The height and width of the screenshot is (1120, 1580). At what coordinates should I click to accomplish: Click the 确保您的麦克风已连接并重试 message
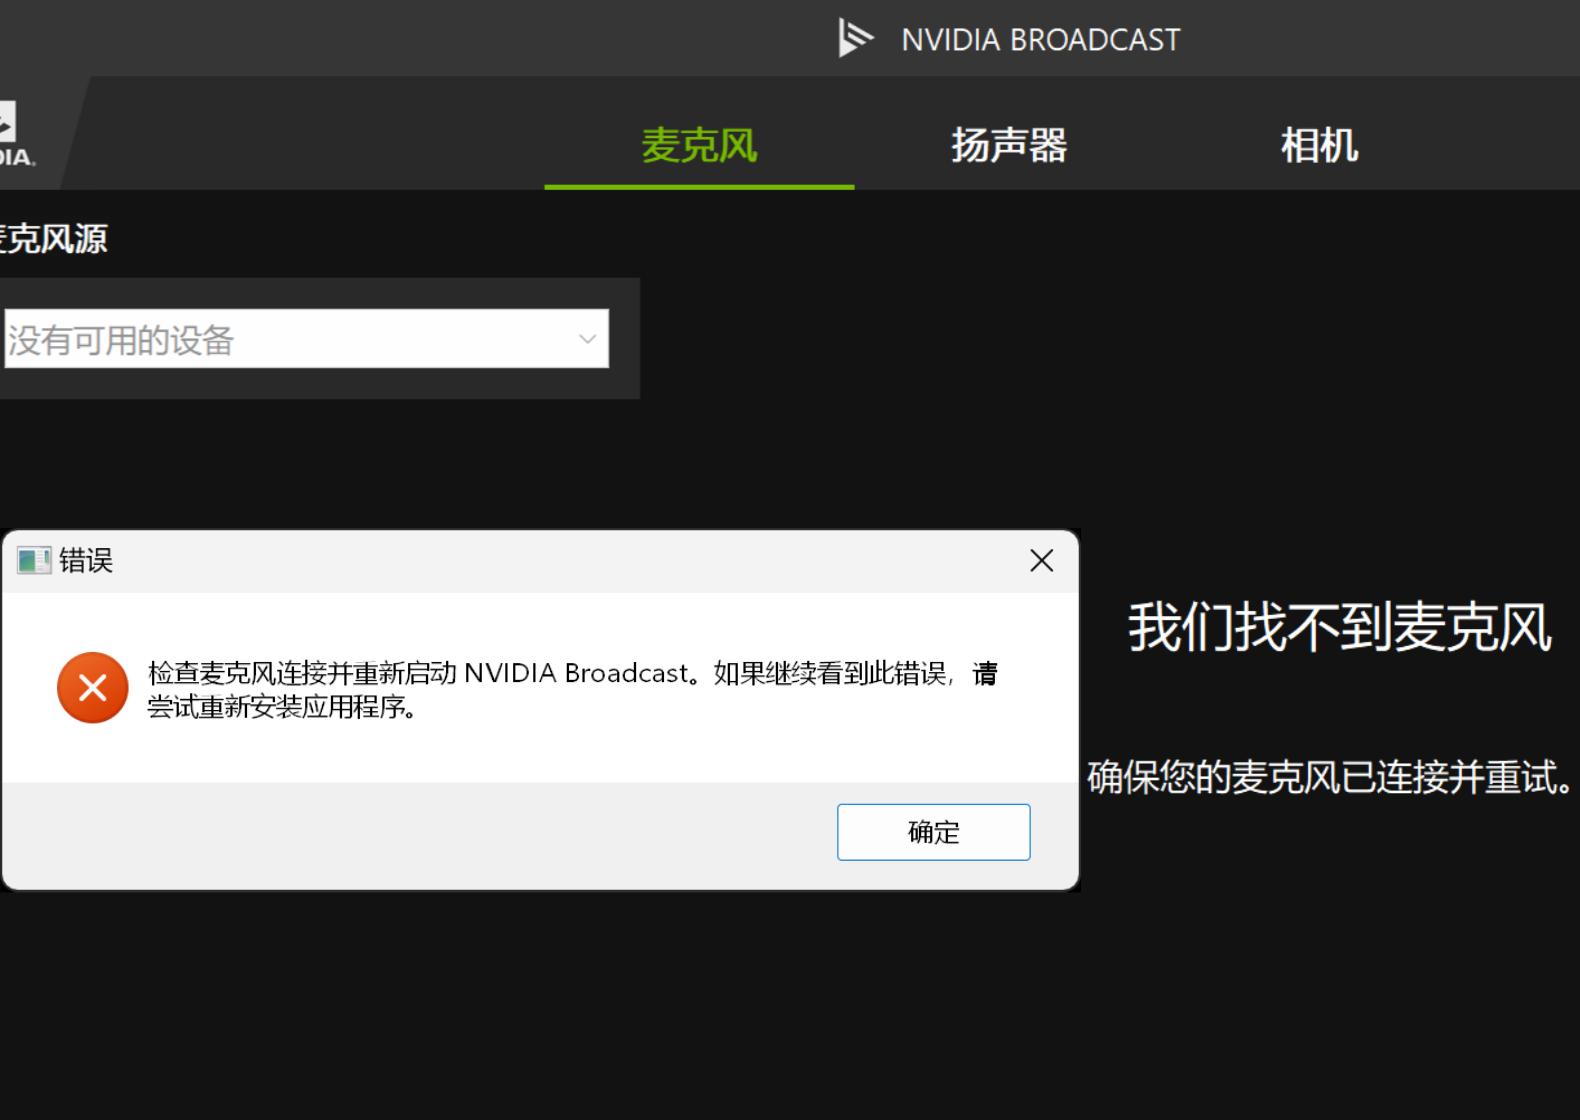[1331, 777]
